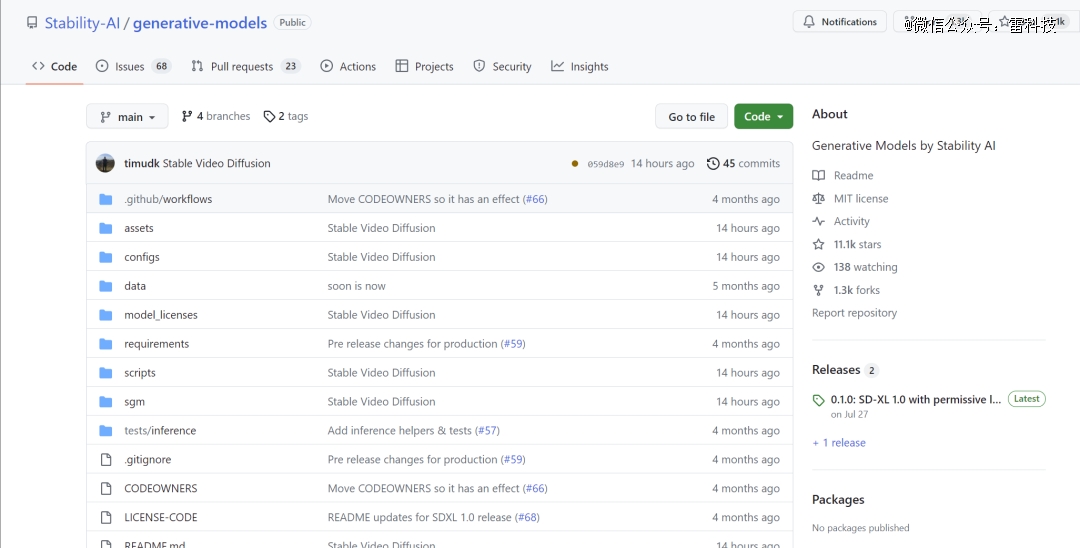Expand the green Code dropdown button
1080x548 pixels.
(763, 117)
